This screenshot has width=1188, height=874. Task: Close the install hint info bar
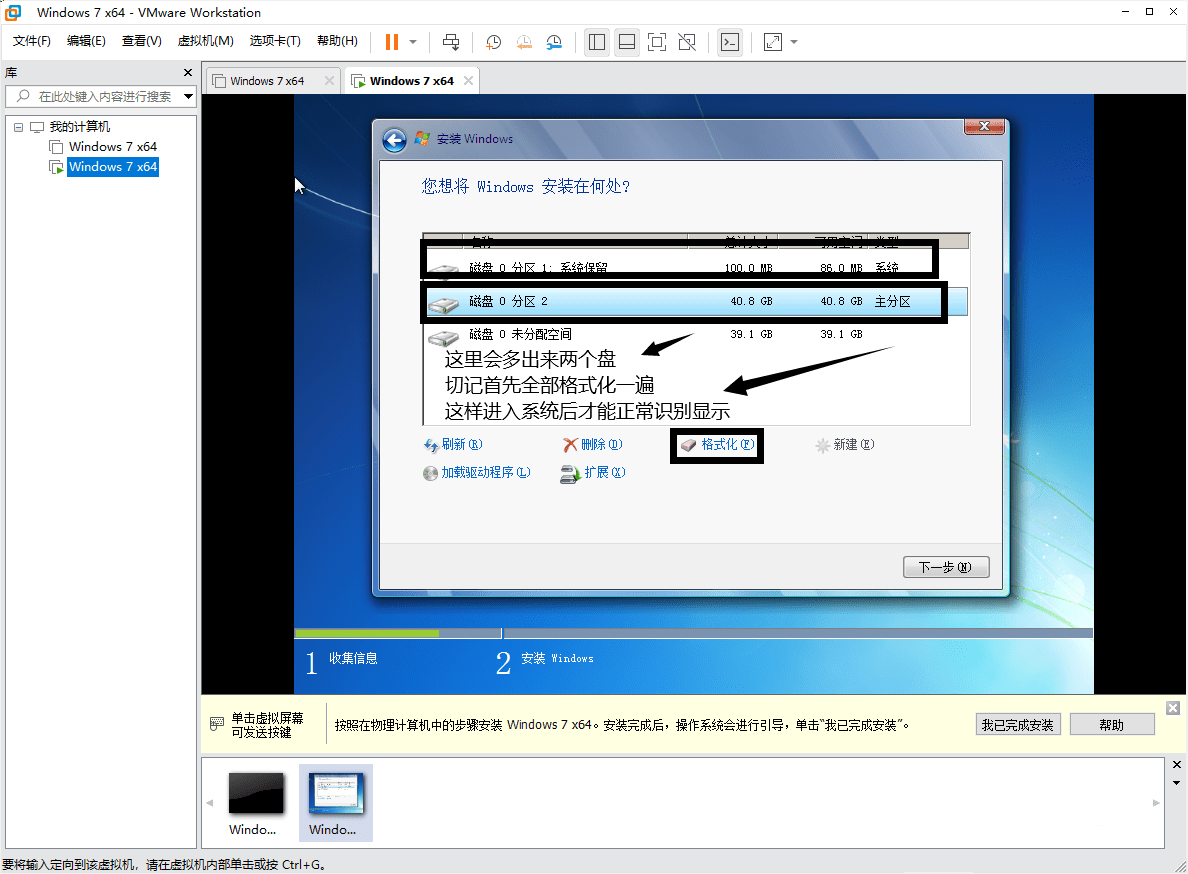(1172, 708)
